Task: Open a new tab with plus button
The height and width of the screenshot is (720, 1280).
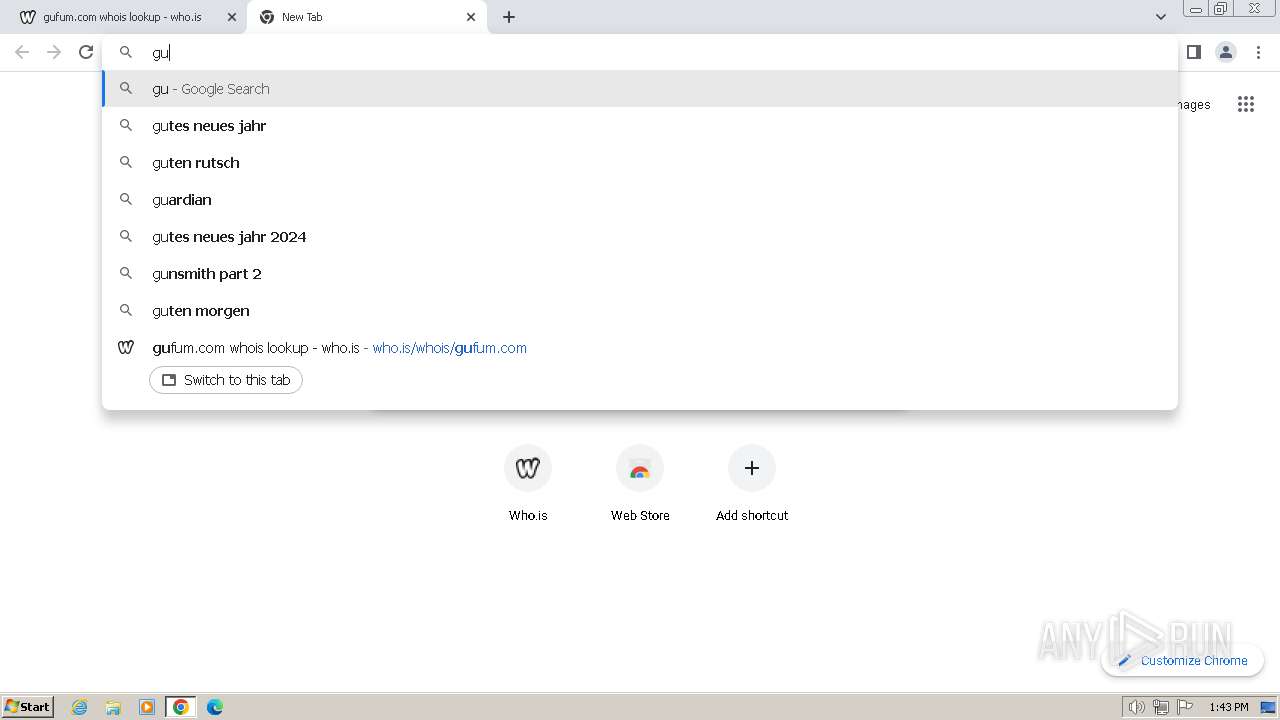Action: point(508,17)
